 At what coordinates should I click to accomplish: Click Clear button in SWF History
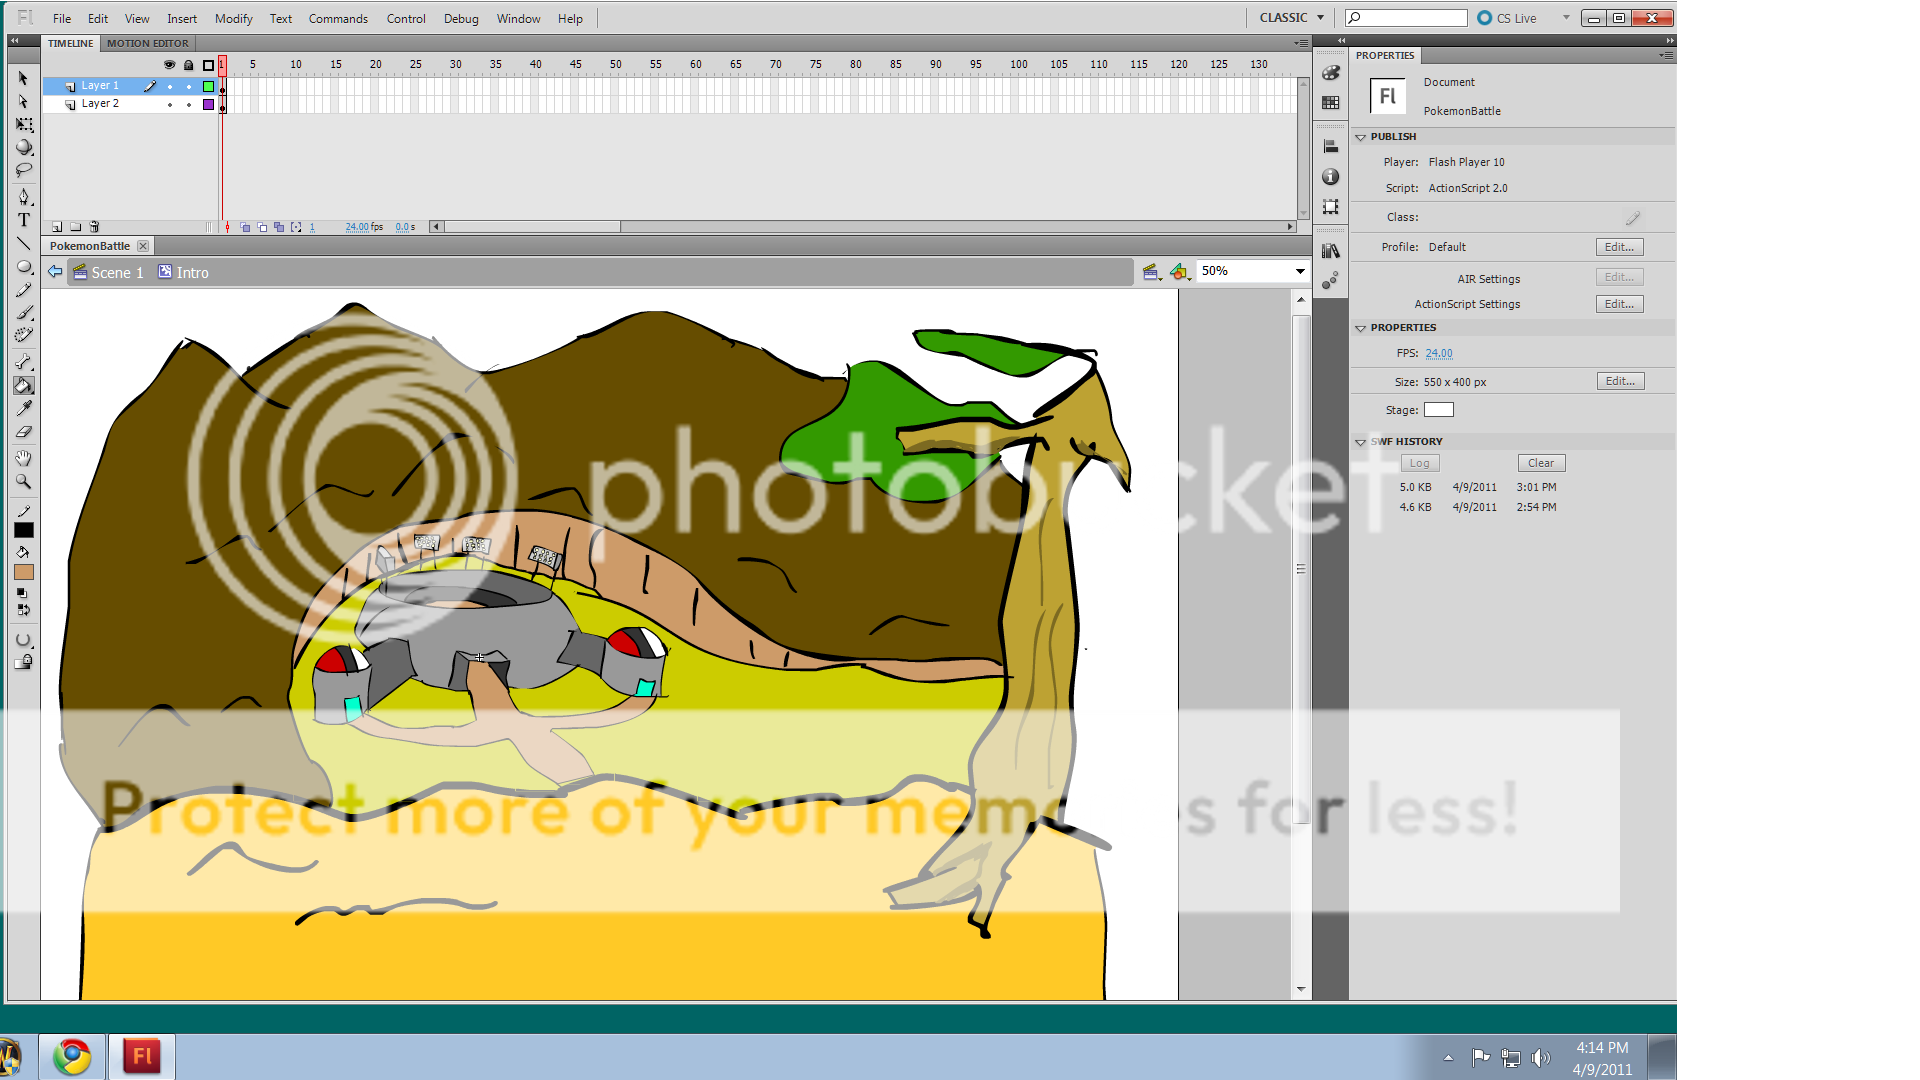point(1541,463)
